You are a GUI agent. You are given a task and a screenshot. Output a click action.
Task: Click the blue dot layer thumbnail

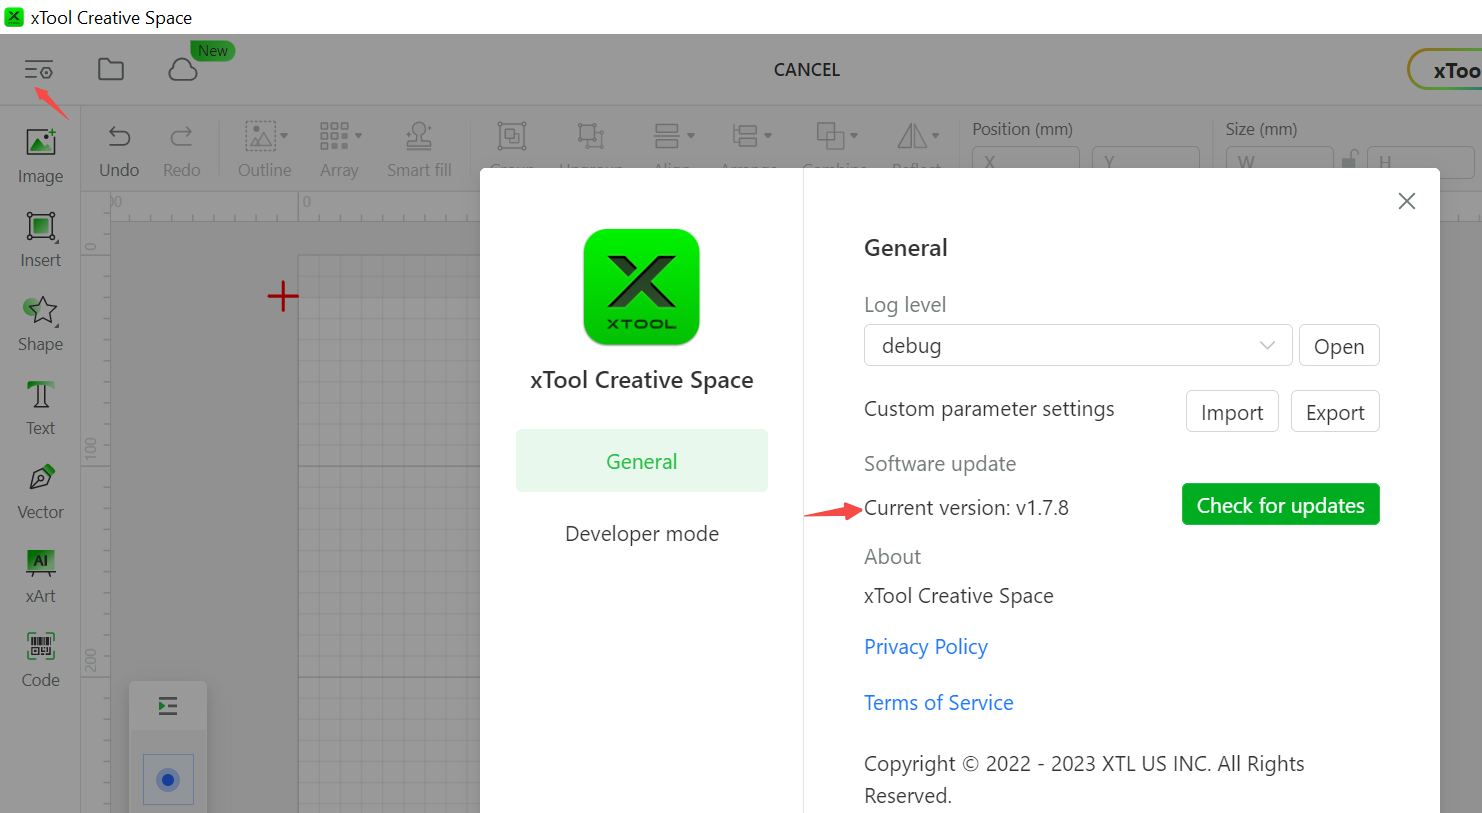point(168,780)
